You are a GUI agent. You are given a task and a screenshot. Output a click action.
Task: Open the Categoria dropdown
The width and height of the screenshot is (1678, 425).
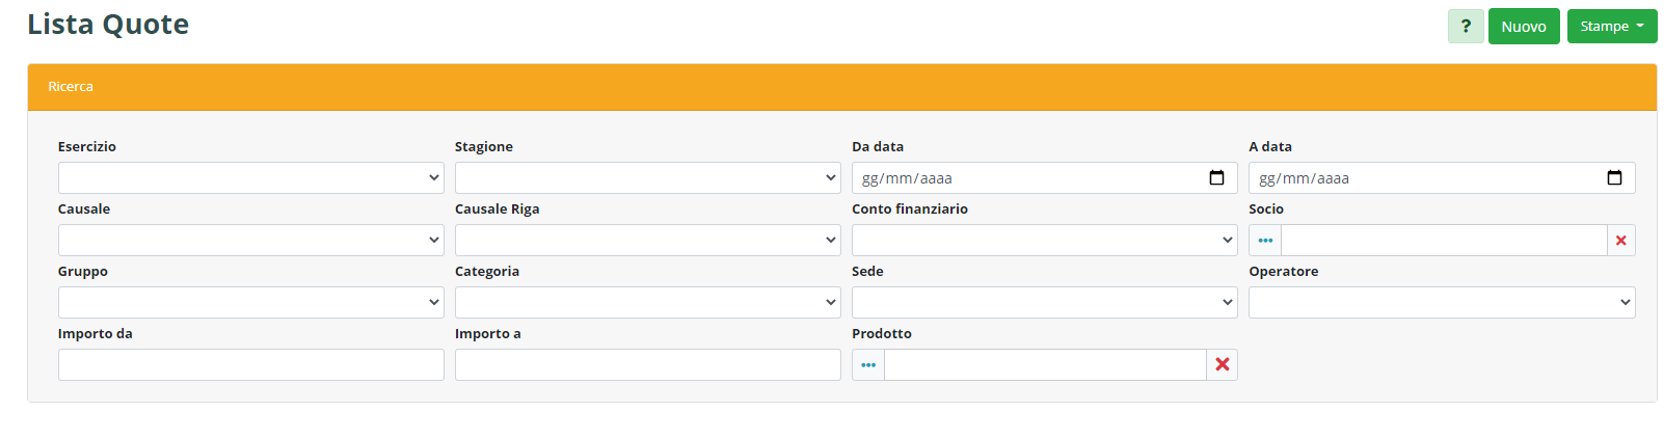(x=647, y=303)
